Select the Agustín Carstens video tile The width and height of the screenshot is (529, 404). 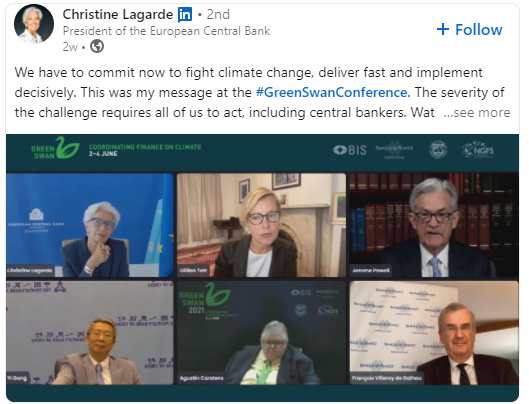[x=261, y=332]
